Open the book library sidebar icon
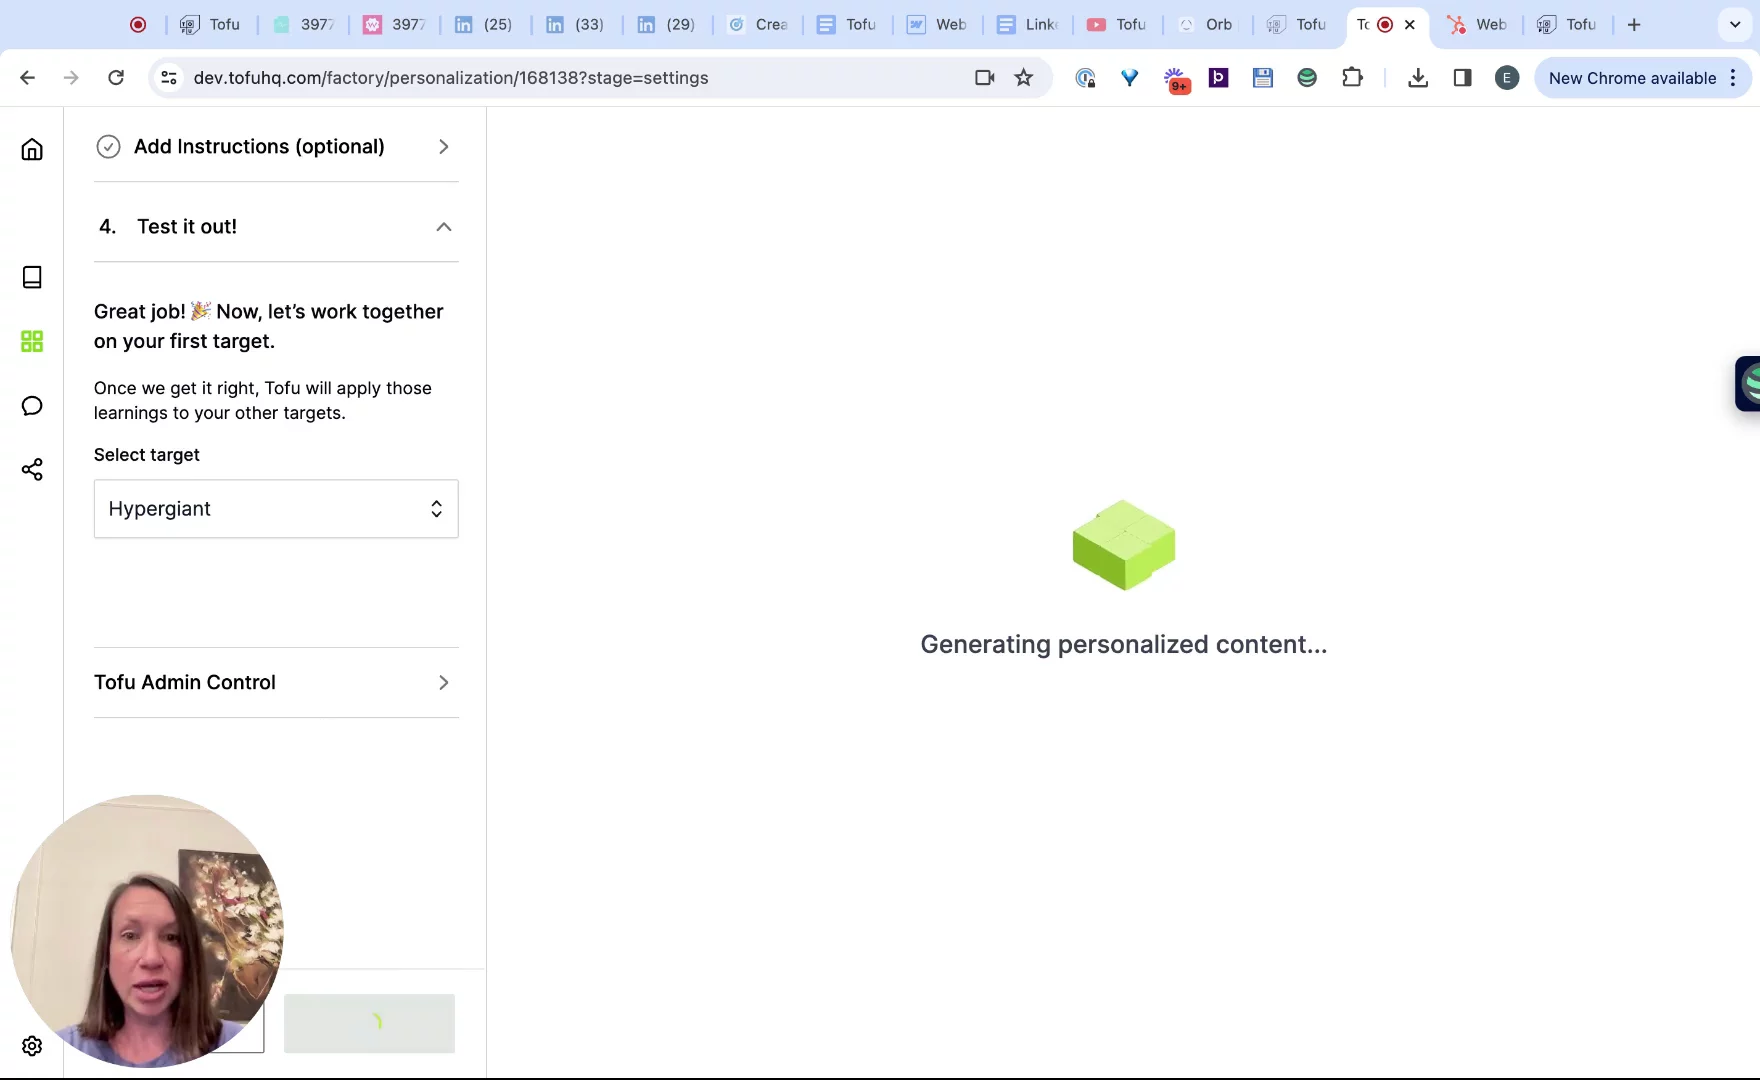Screen dimensions: 1760x1080 32,277
